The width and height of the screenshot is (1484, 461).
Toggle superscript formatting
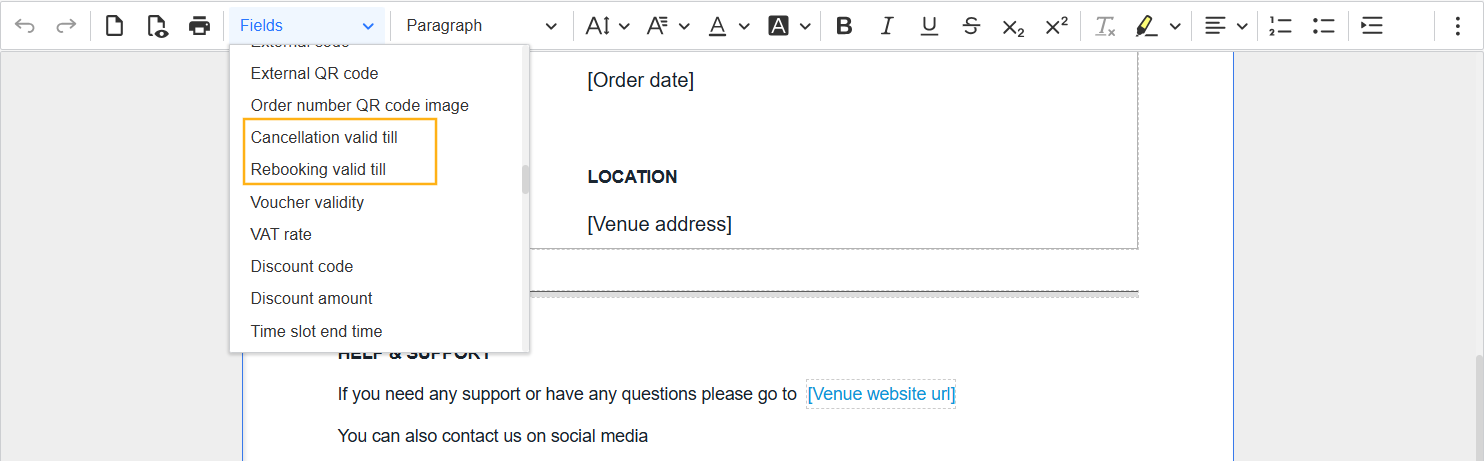coord(1056,26)
